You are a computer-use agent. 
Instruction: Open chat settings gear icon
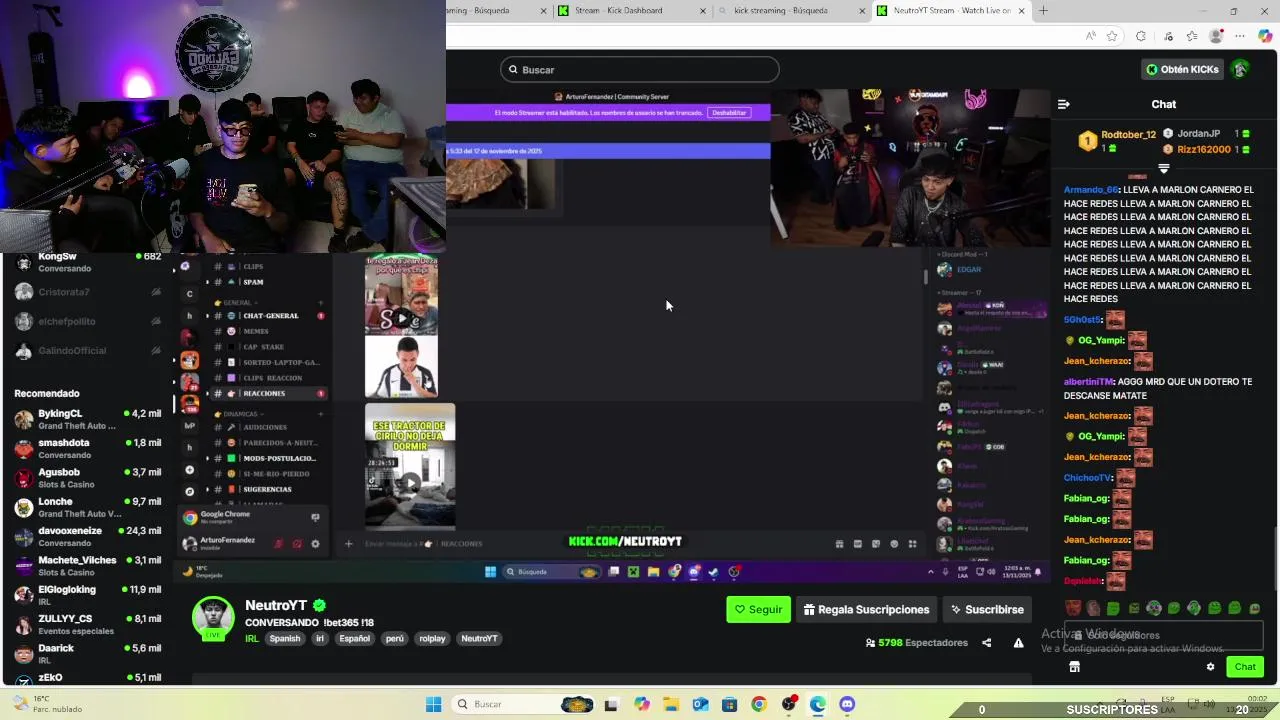tap(1210, 667)
